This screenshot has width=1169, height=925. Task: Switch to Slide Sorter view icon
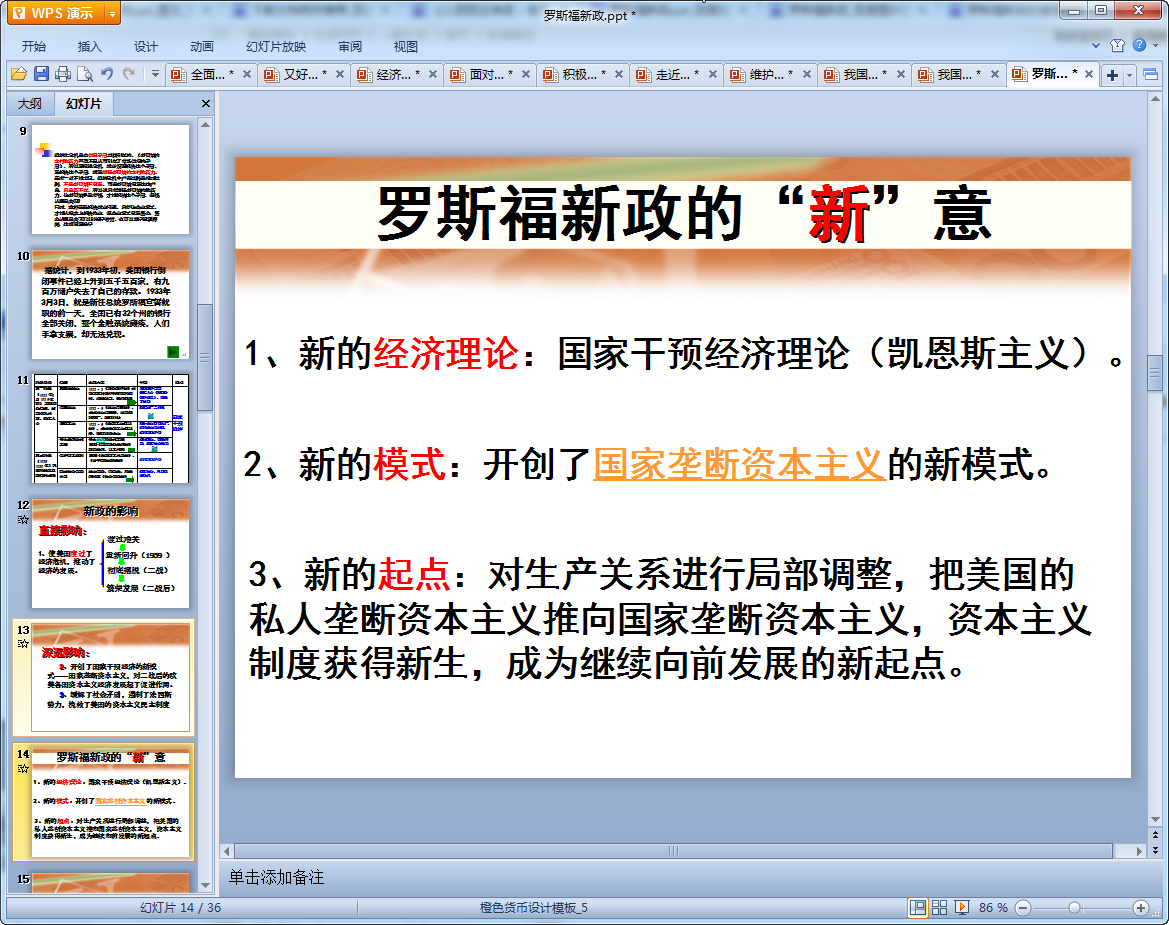point(939,907)
